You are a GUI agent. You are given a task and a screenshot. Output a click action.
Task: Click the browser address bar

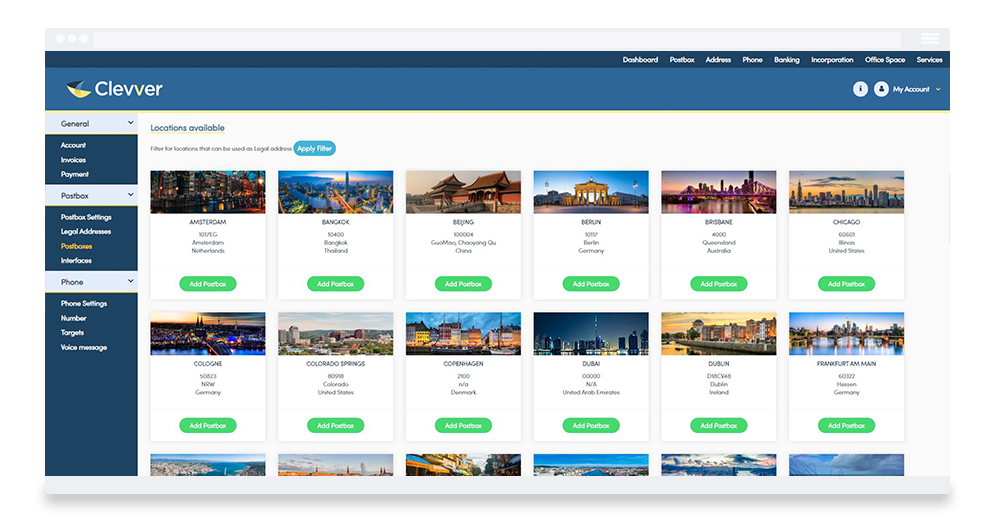(497, 39)
